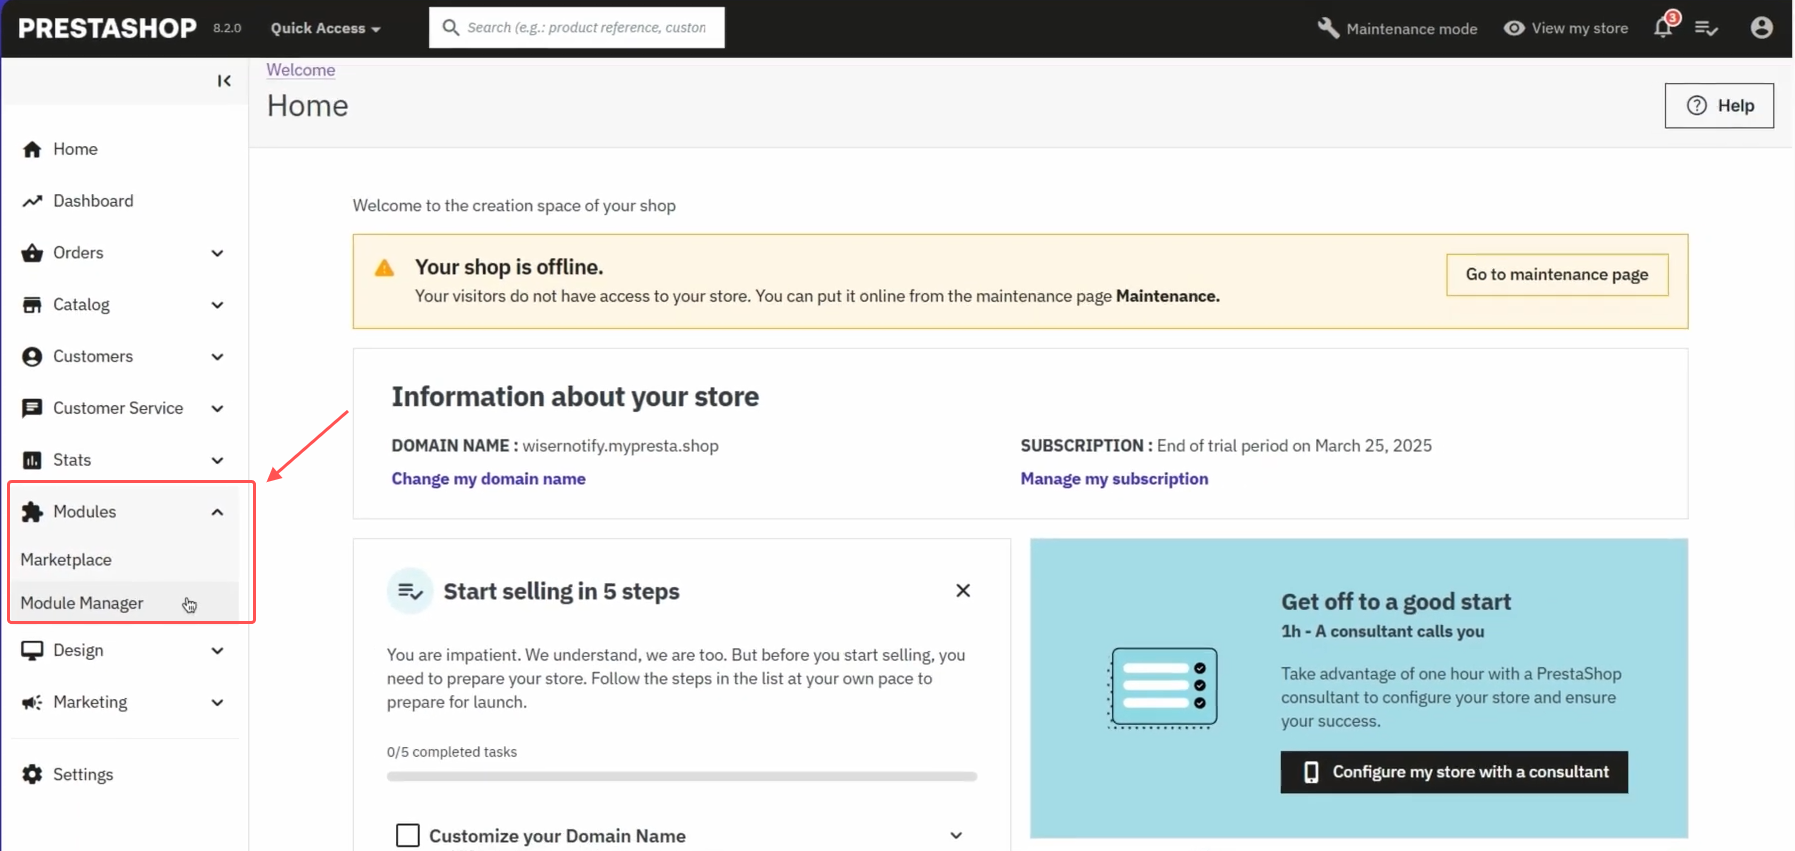Click the Start selling checklist icon

(x=410, y=591)
